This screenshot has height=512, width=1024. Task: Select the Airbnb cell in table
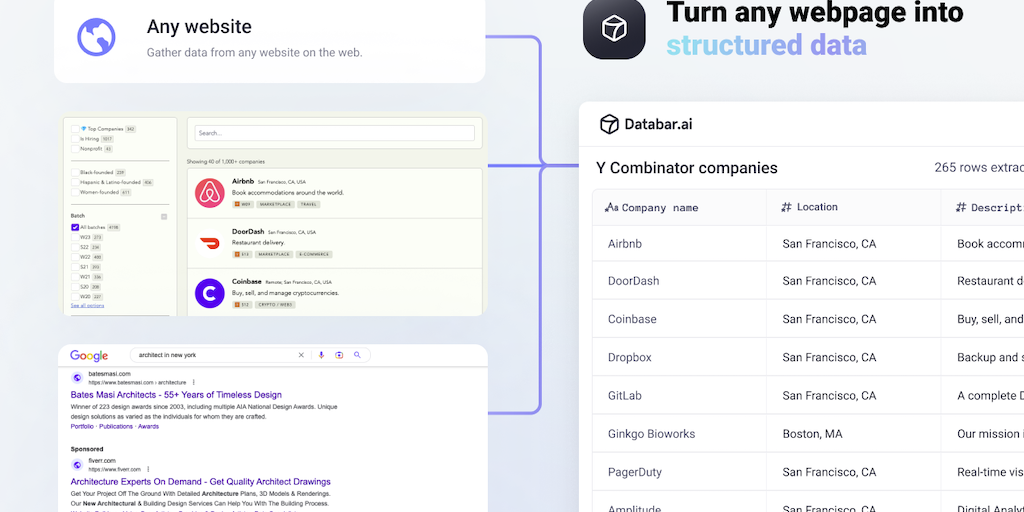pos(679,244)
